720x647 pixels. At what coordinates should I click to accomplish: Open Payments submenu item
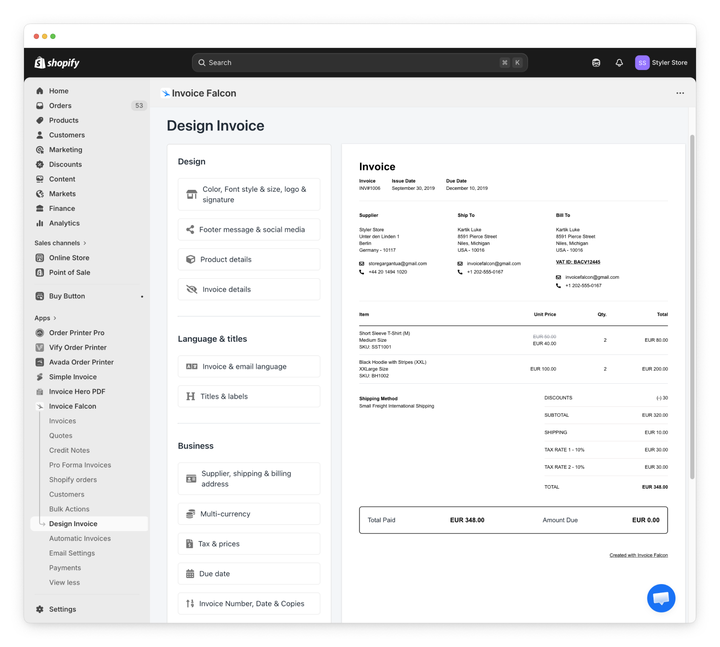click(x=65, y=568)
